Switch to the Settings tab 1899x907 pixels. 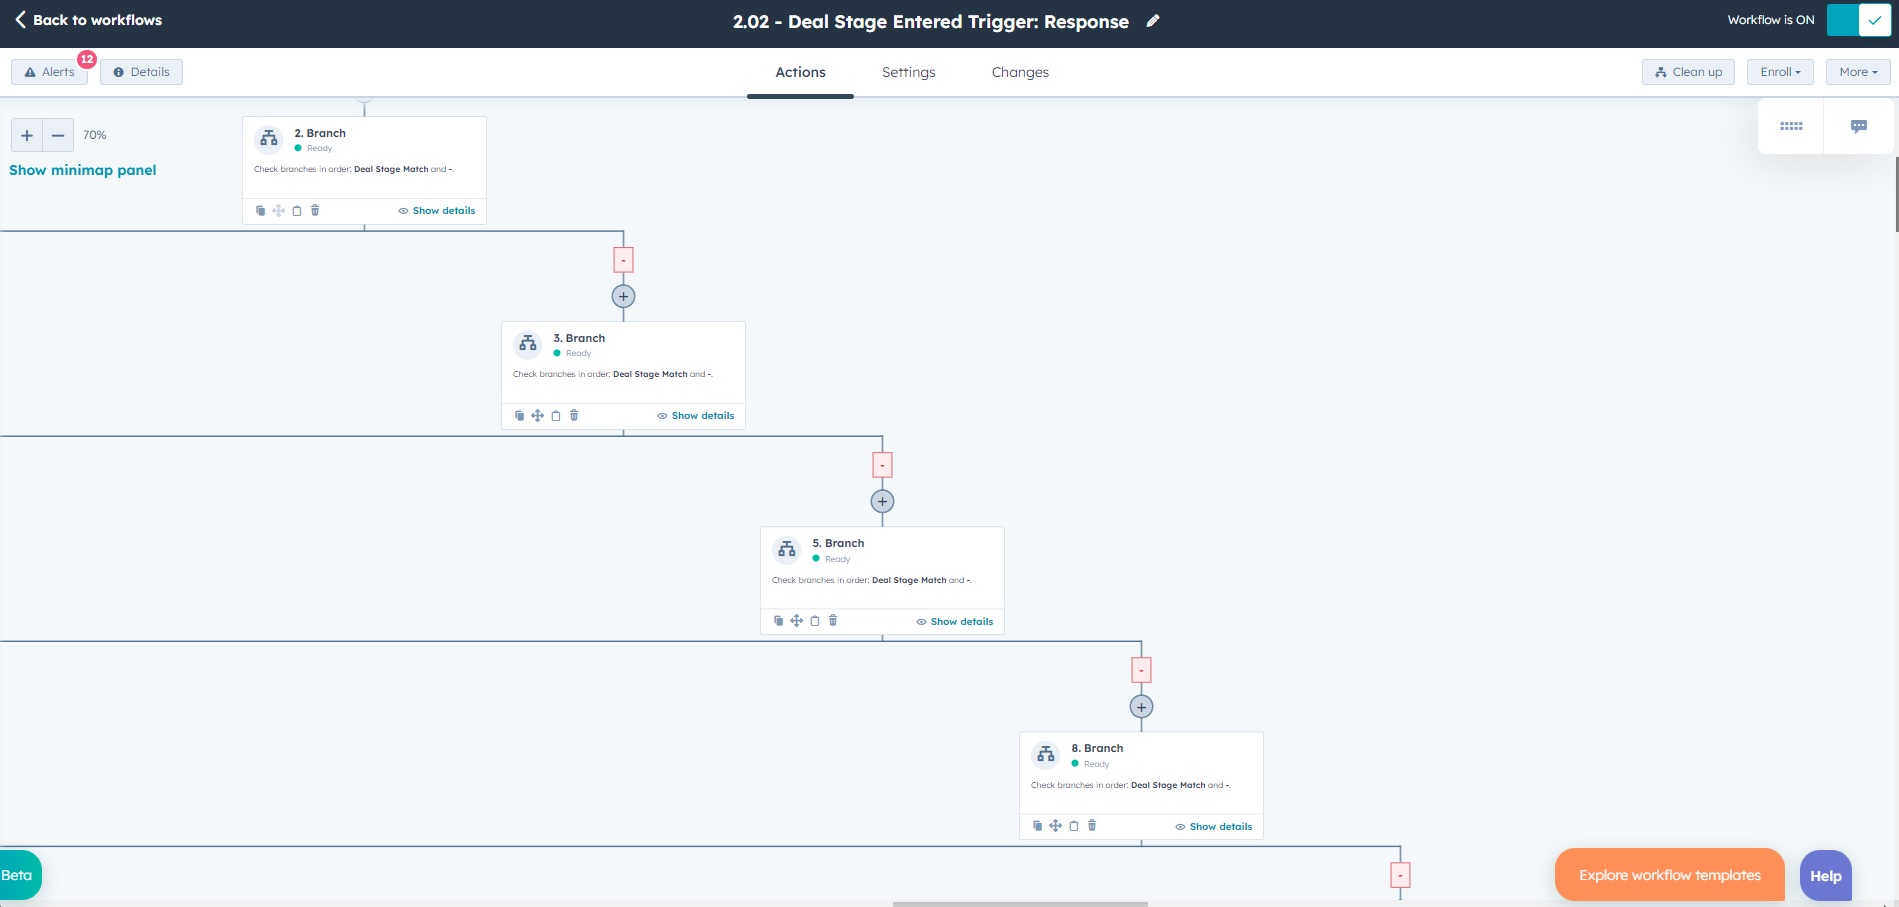(908, 72)
